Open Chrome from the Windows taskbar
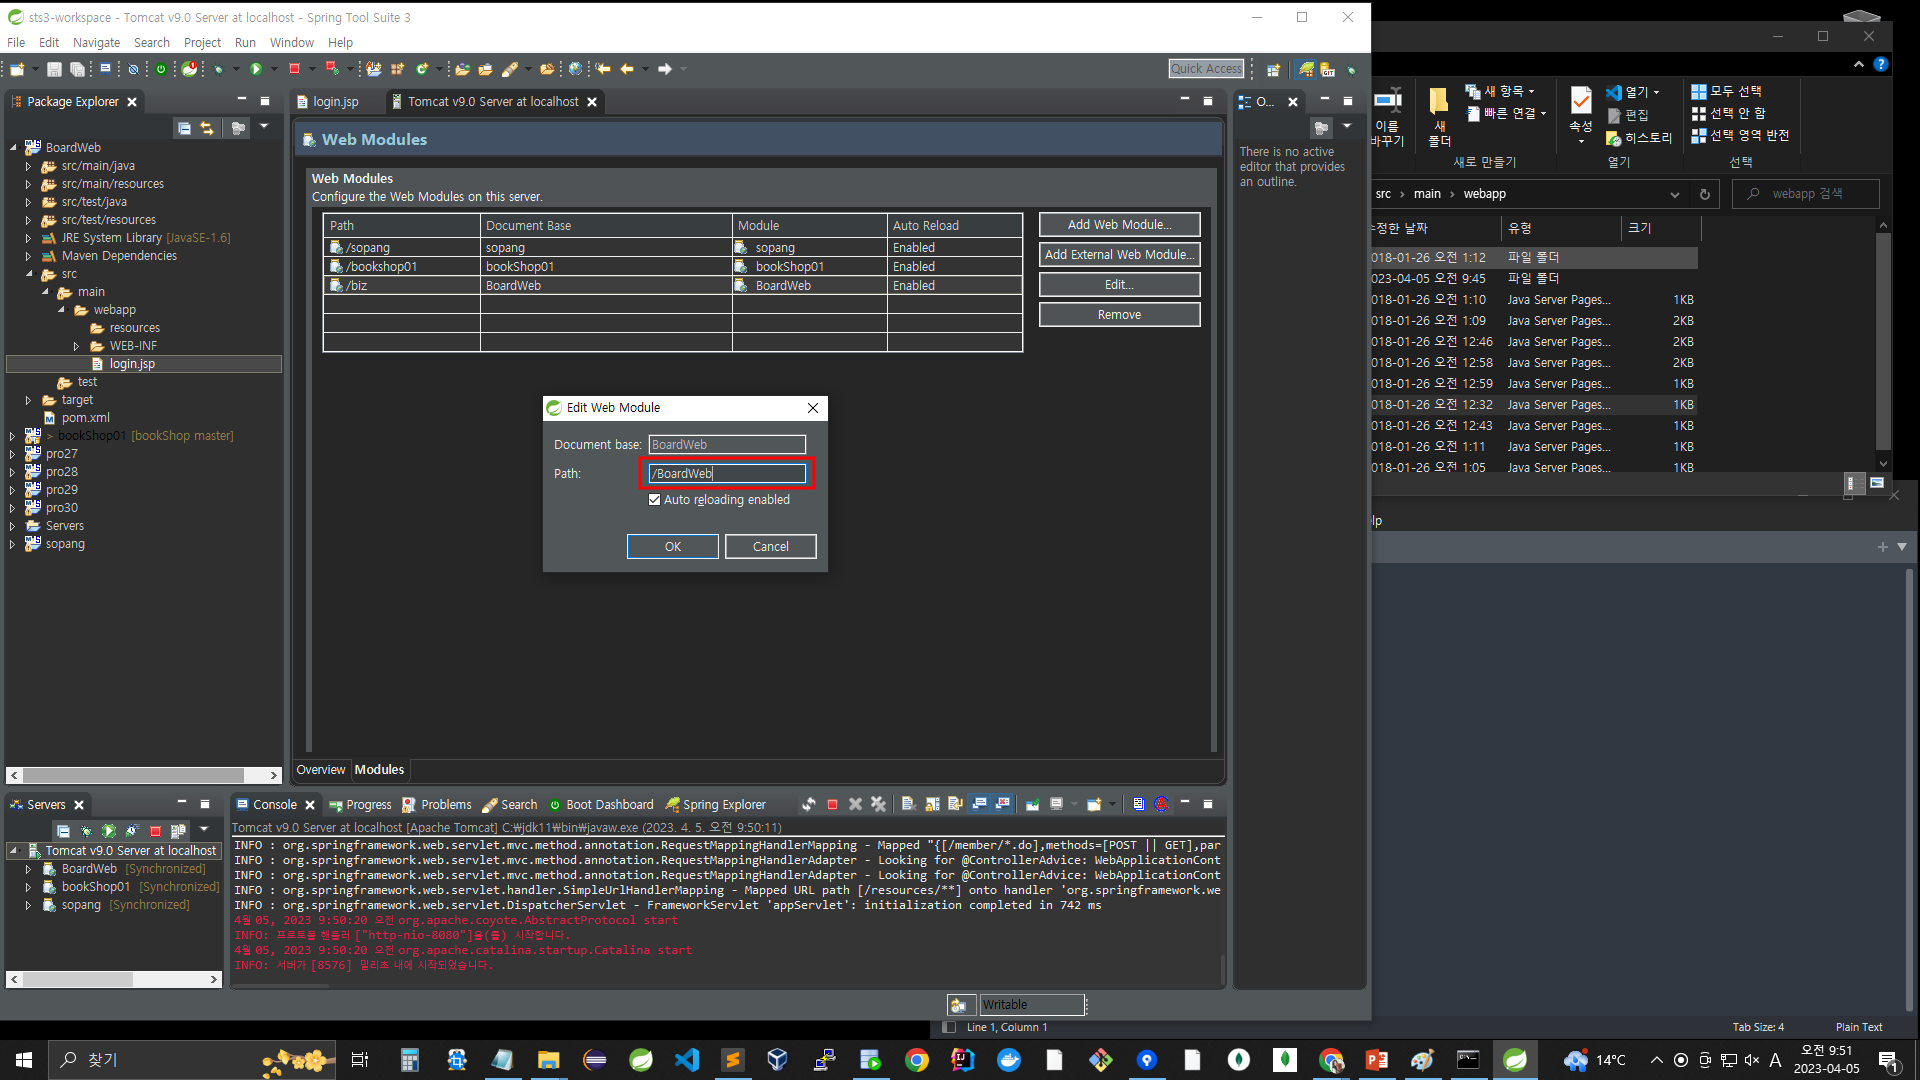 click(916, 1060)
